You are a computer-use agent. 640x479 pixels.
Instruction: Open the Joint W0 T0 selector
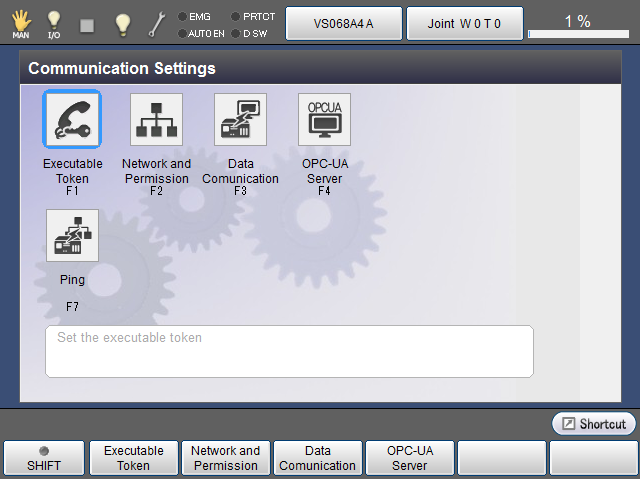464,23
